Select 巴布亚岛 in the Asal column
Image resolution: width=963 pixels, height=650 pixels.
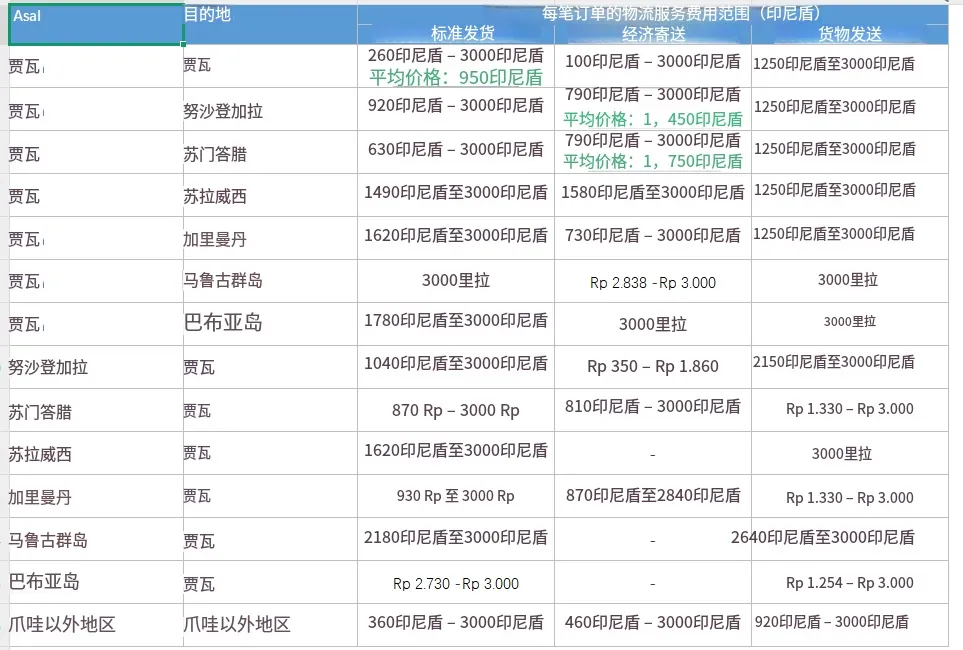pyautogui.click(x=44, y=581)
